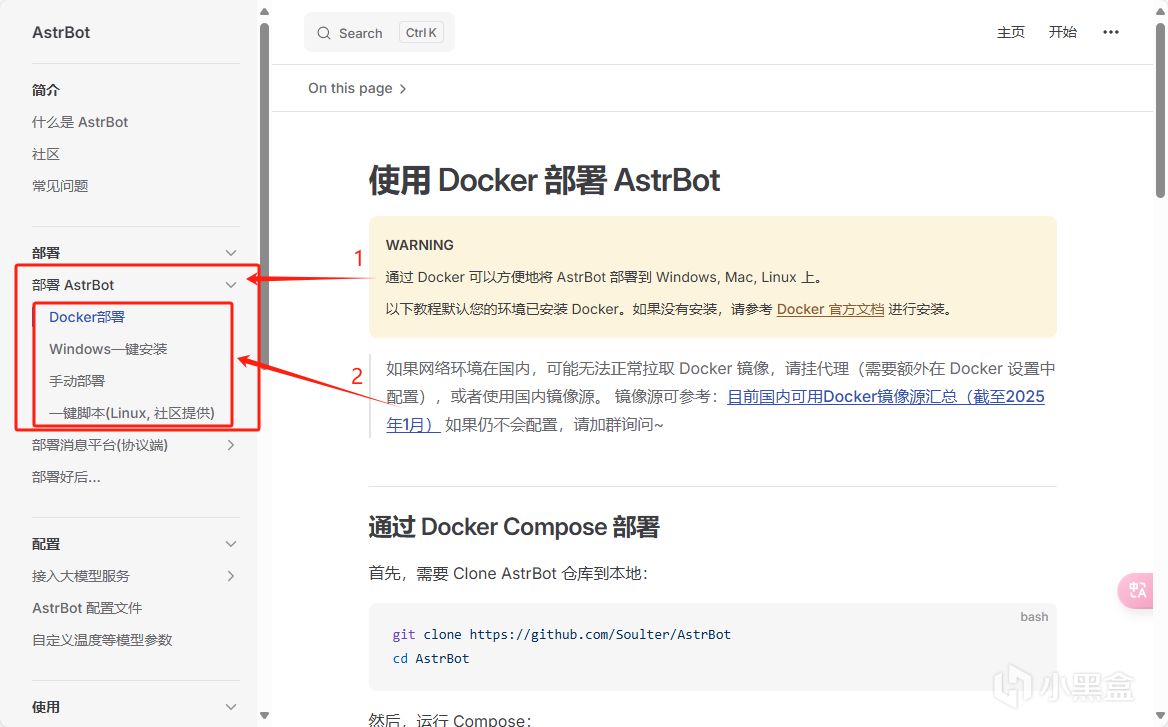
Task: Click the 部署消息平台(协议端) label
Action: click(x=100, y=445)
